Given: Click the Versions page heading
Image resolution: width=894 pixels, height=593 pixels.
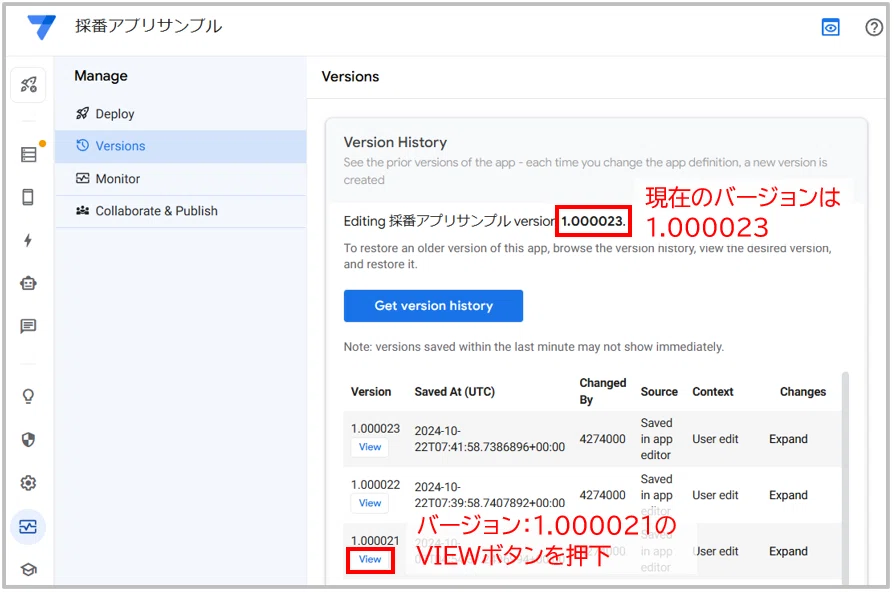Looking at the screenshot, I should pyautogui.click(x=350, y=76).
